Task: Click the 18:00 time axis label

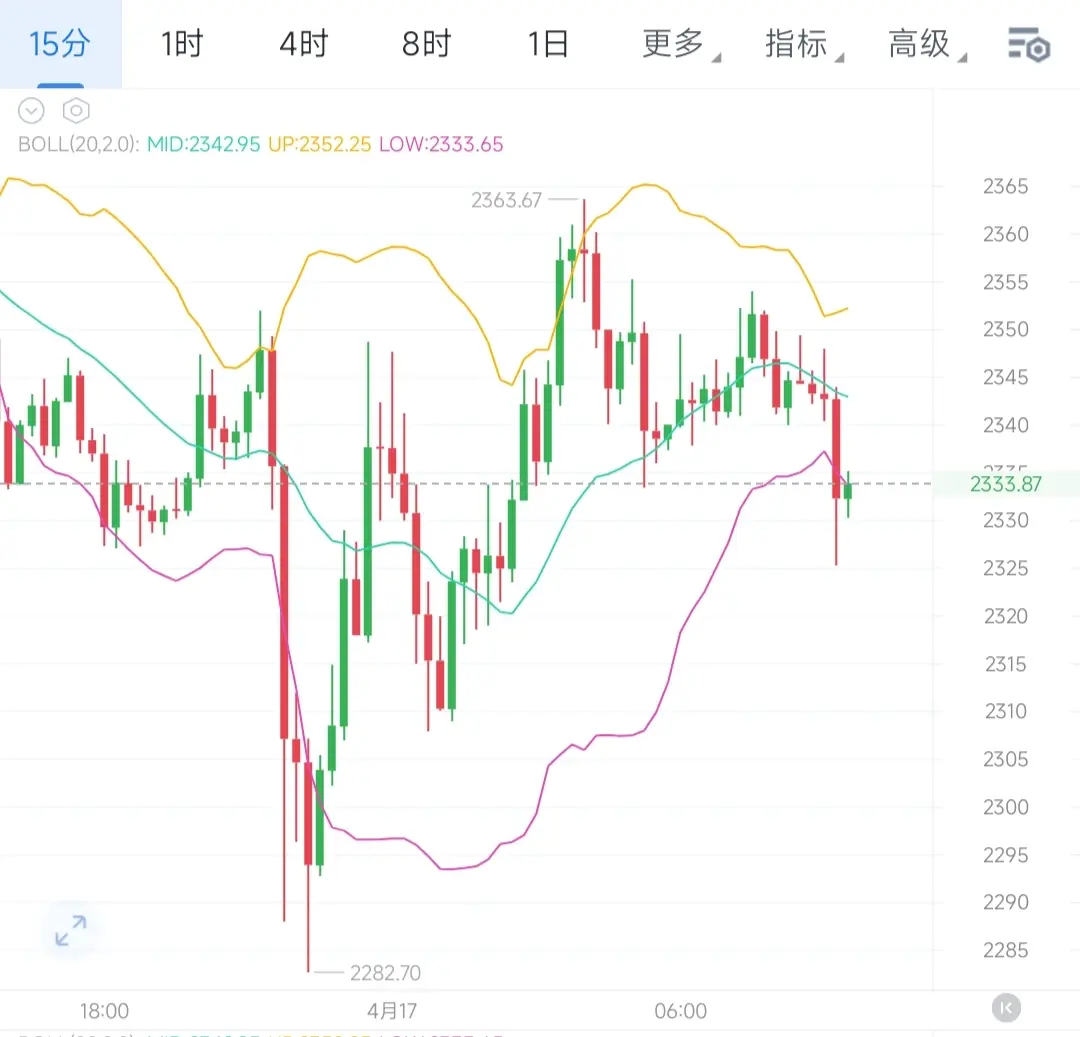Action: pos(104,1010)
